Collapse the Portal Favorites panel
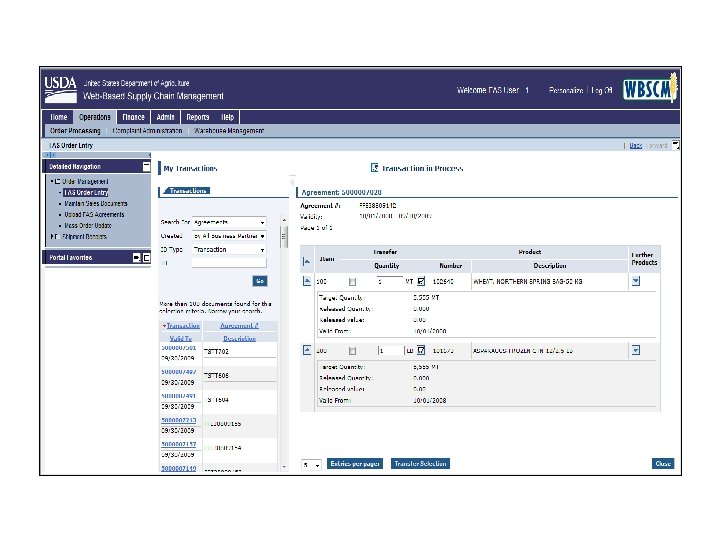This screenshot has width=720, height=540. (146, 258)
